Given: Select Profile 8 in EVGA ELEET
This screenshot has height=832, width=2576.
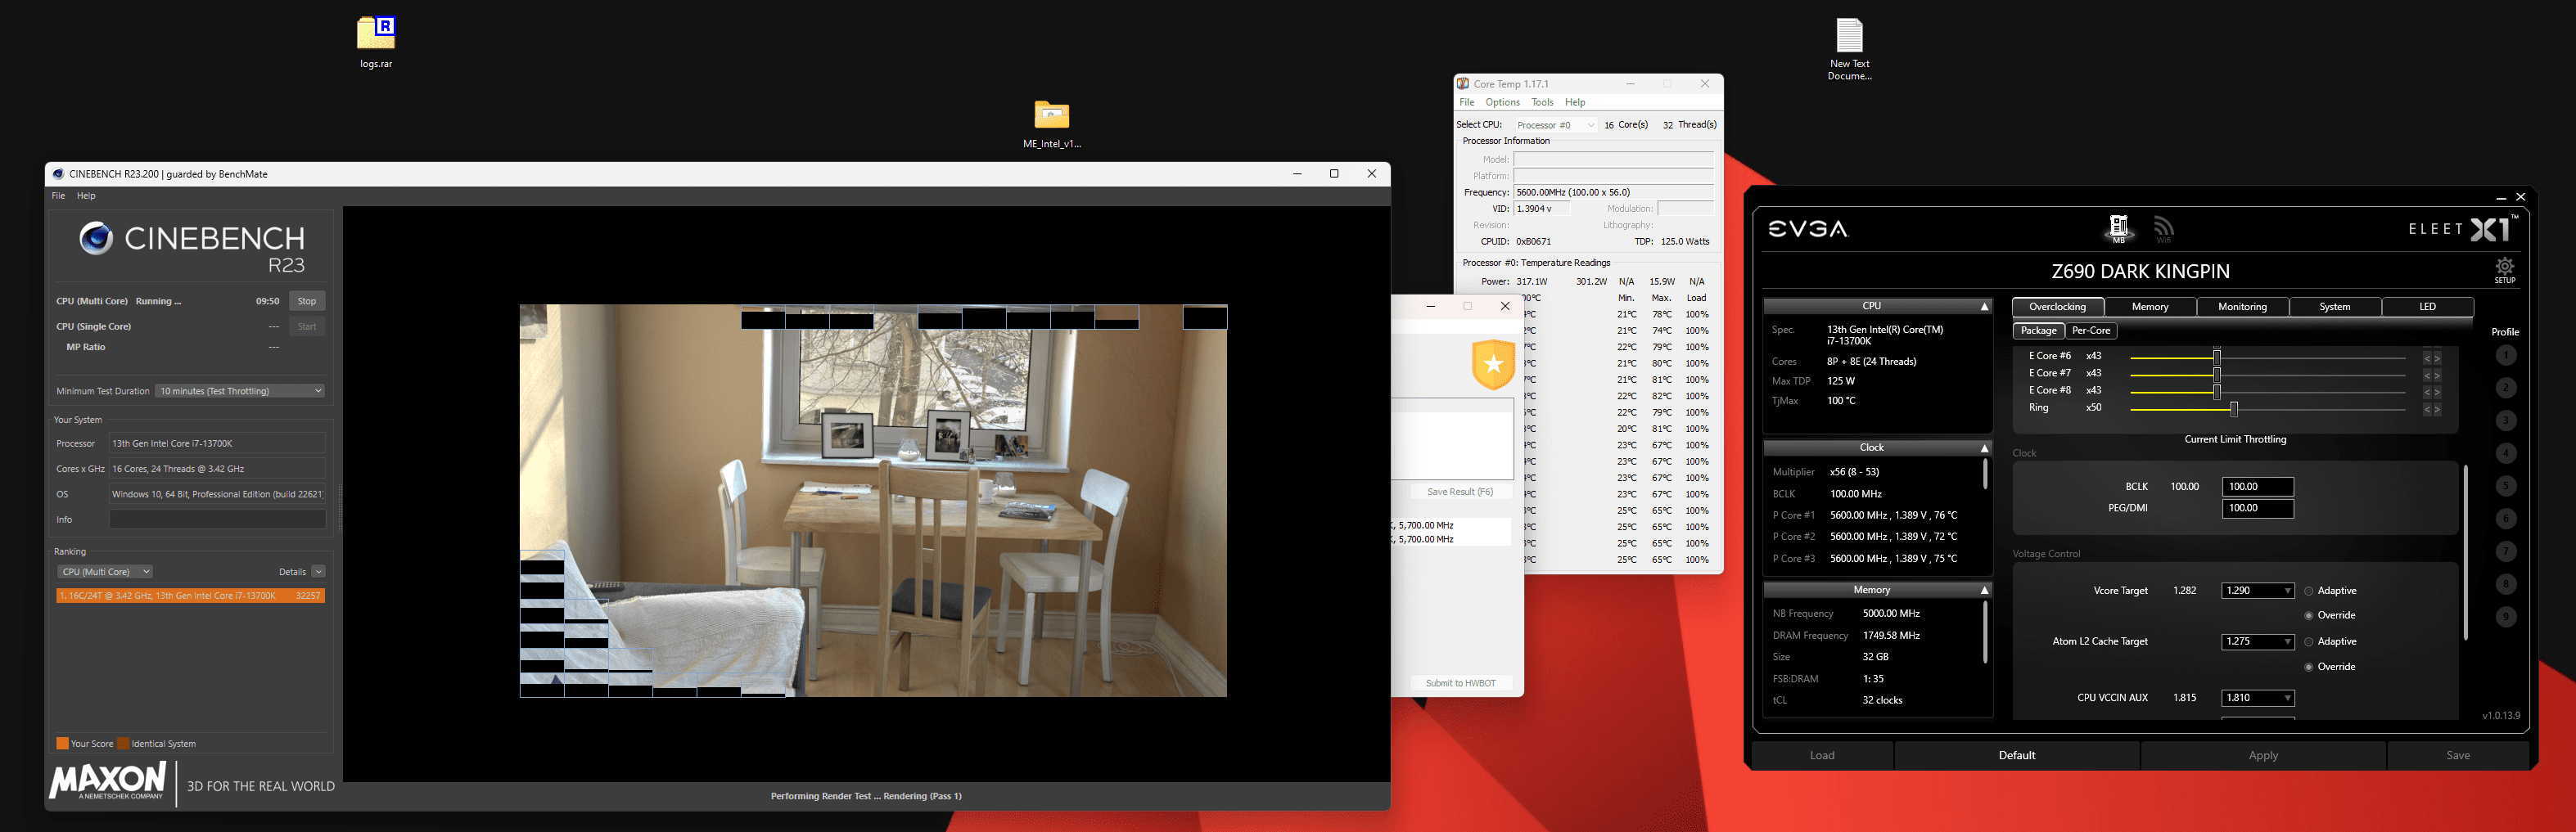Looking at the screenshot, I should click(x=2505, y=584).
